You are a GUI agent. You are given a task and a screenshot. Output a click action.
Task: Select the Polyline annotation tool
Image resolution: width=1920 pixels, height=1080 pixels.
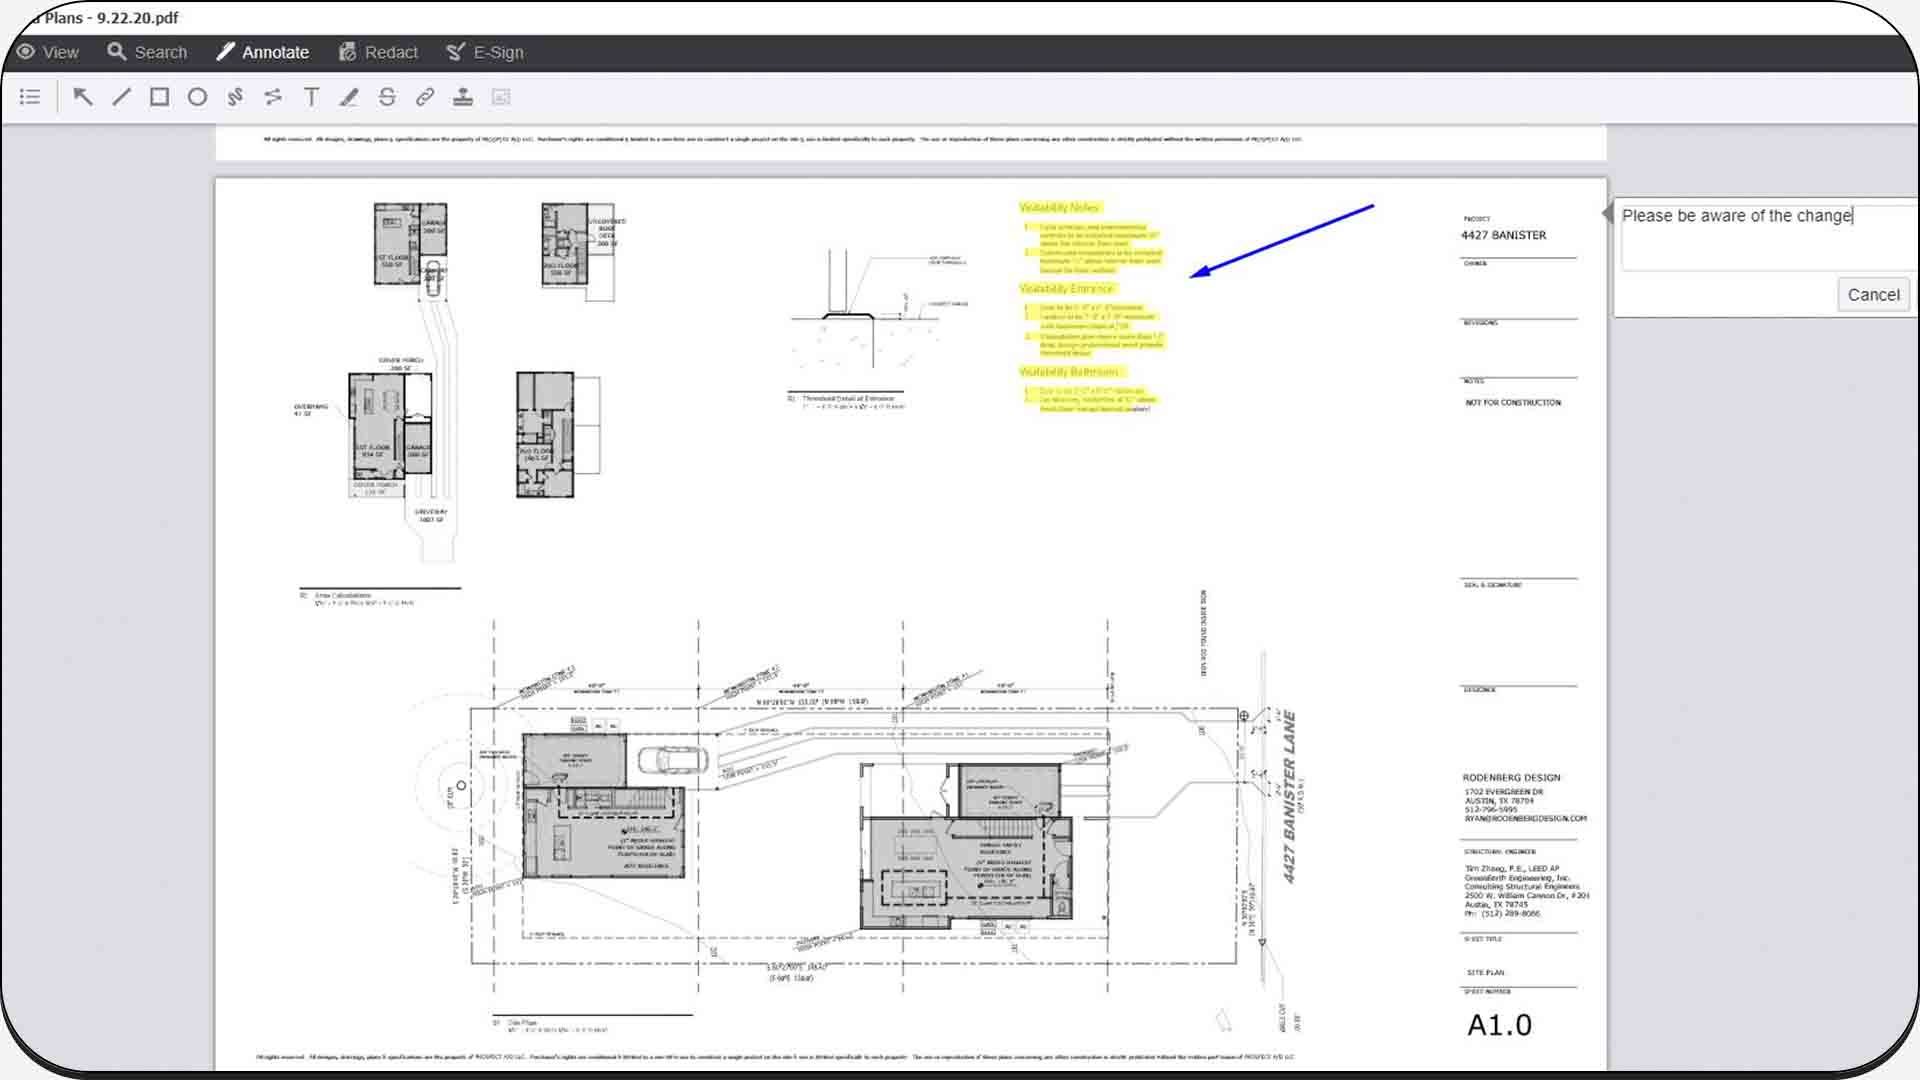(x=273, y=97)
